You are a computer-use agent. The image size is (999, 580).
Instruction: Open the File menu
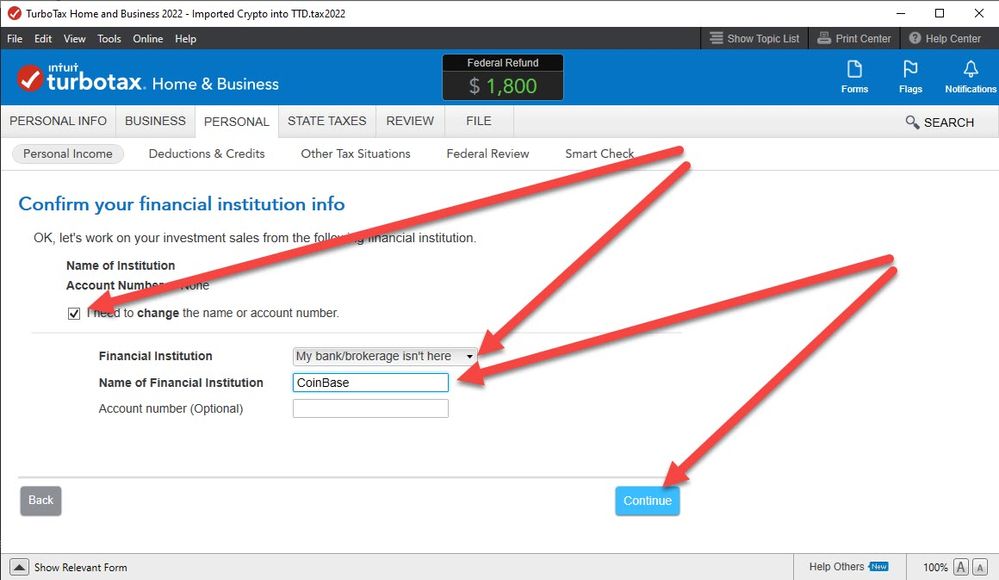pyautogui.click(x=15, y=39)
